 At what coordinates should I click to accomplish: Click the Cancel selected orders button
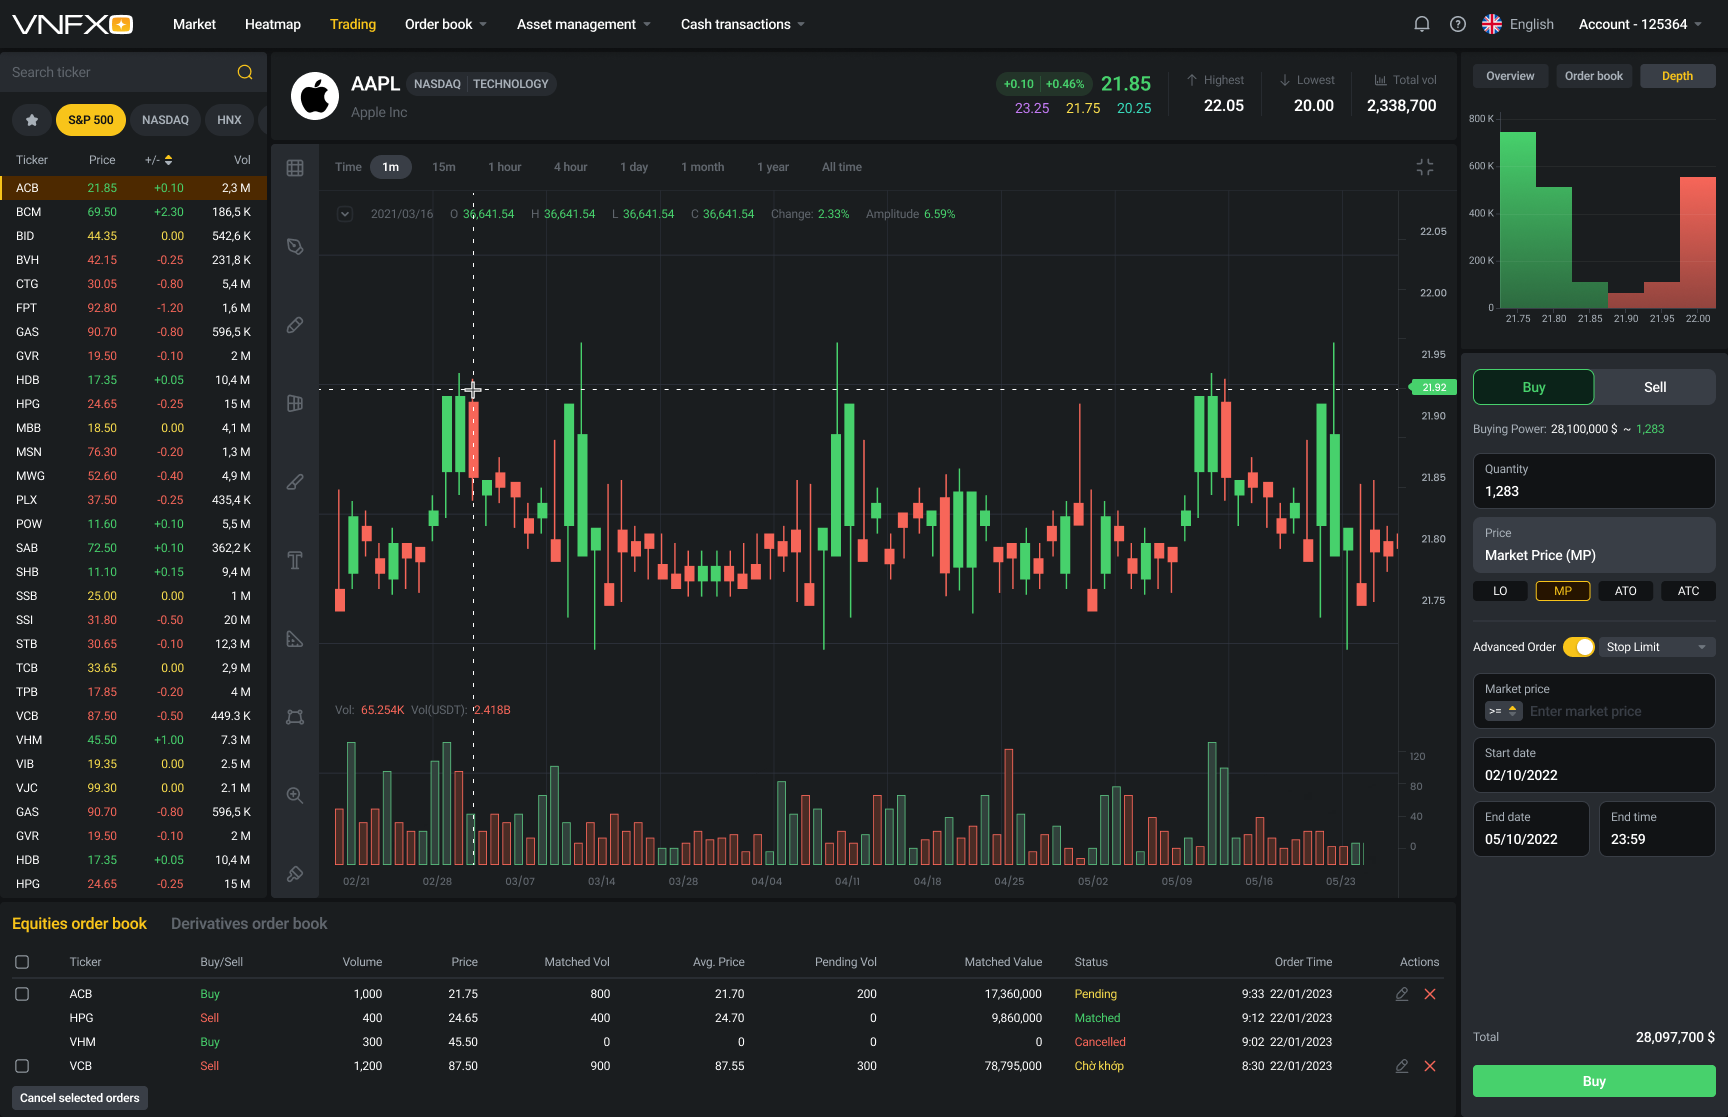coord(79,1098)
